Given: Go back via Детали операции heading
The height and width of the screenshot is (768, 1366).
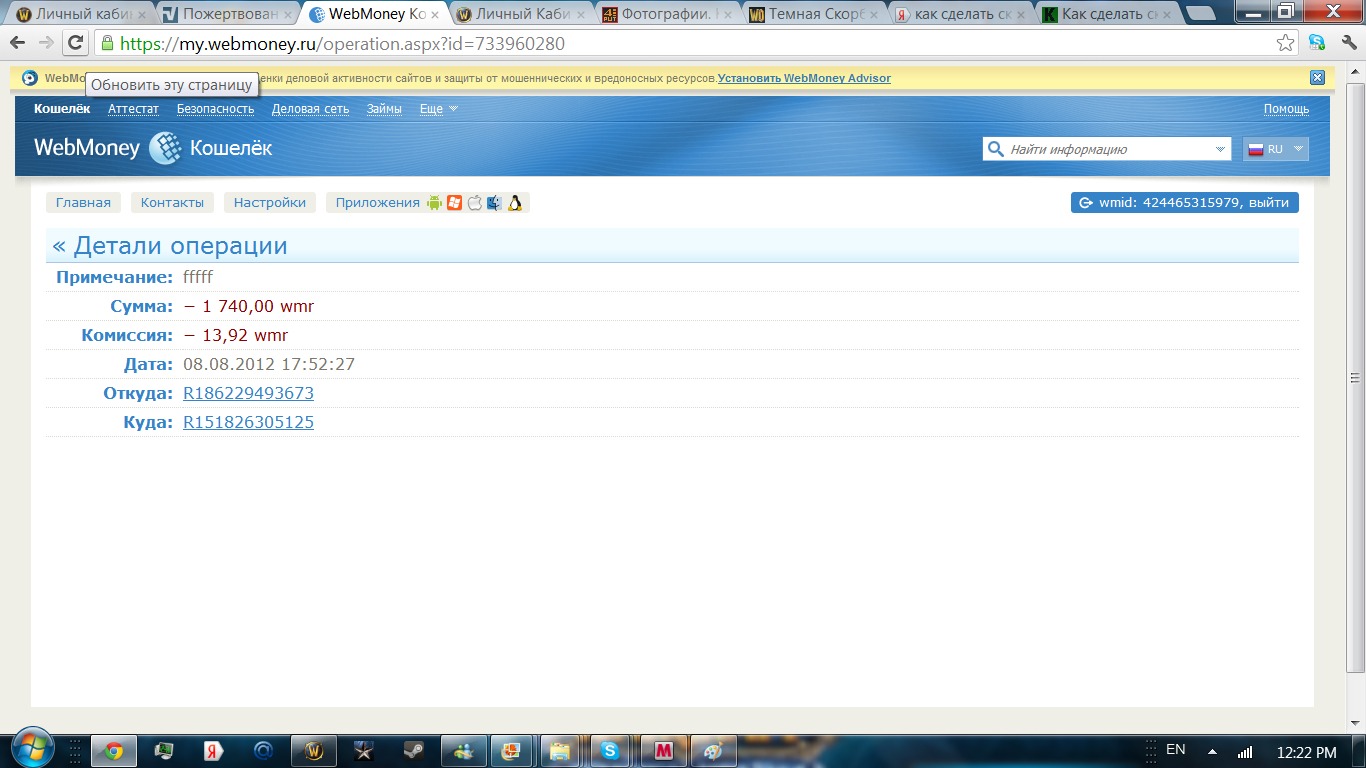Looking at the screenshot, I should (170, 246).
